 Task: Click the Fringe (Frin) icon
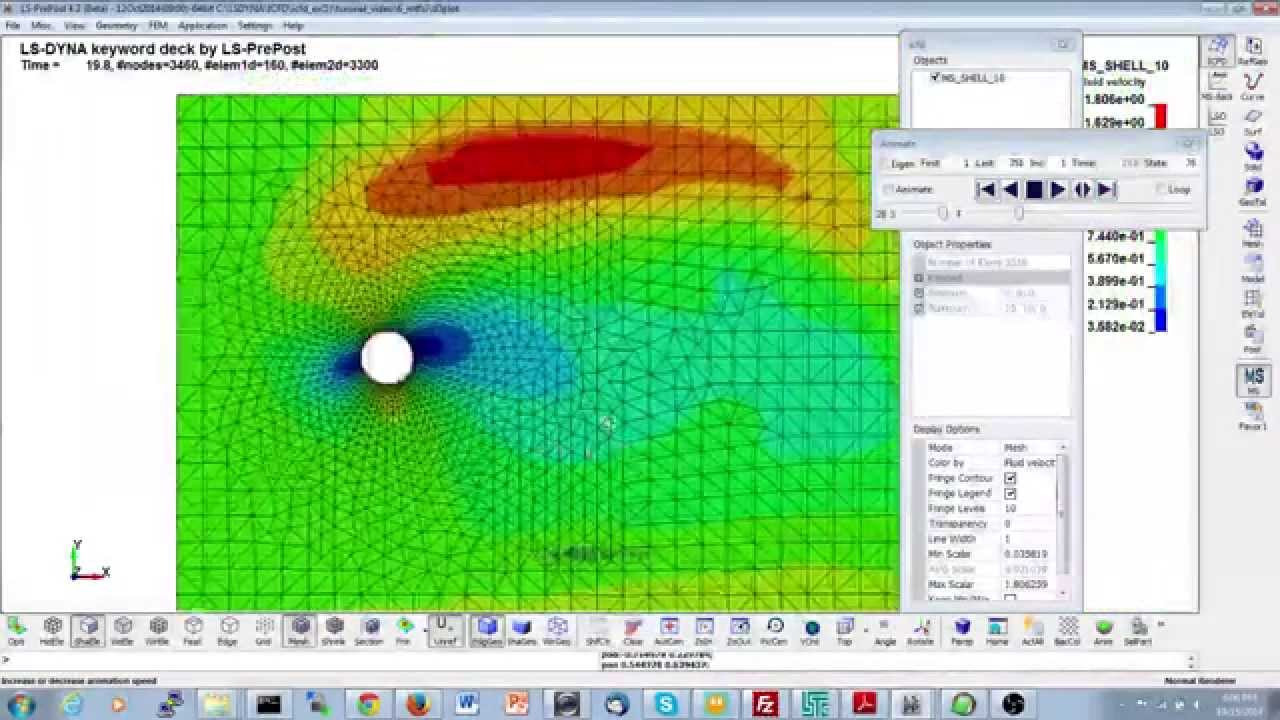tap(404, 629)
